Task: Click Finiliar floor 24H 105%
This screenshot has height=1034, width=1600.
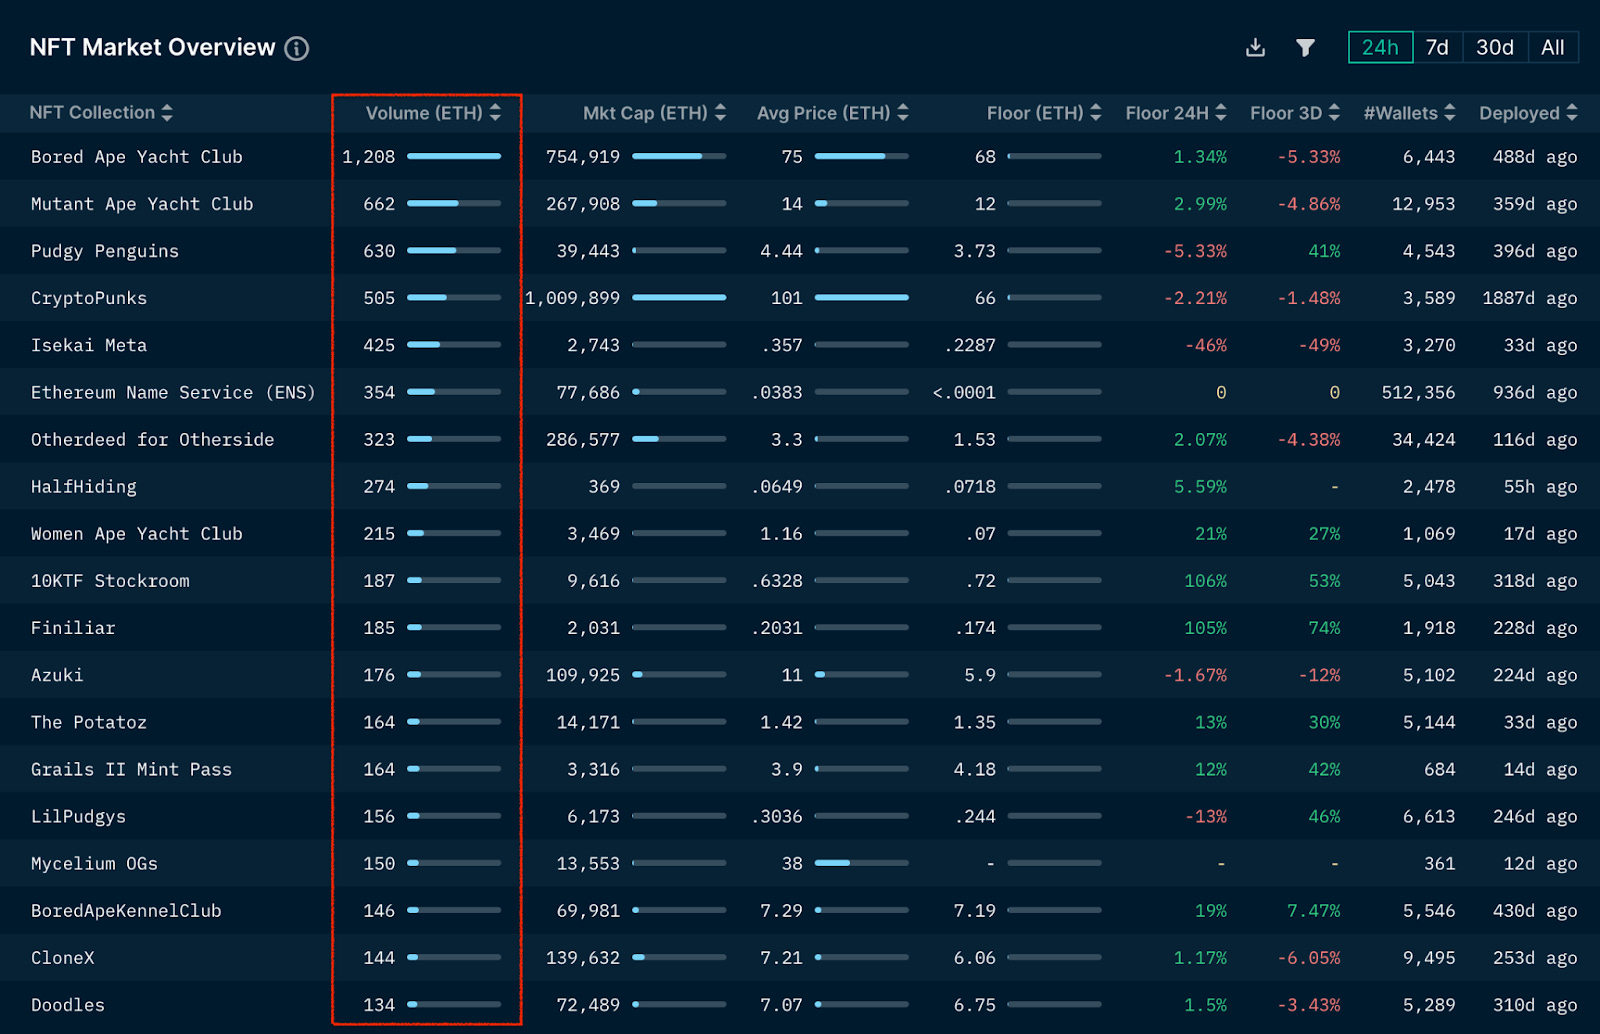Action: (1206, 628)
